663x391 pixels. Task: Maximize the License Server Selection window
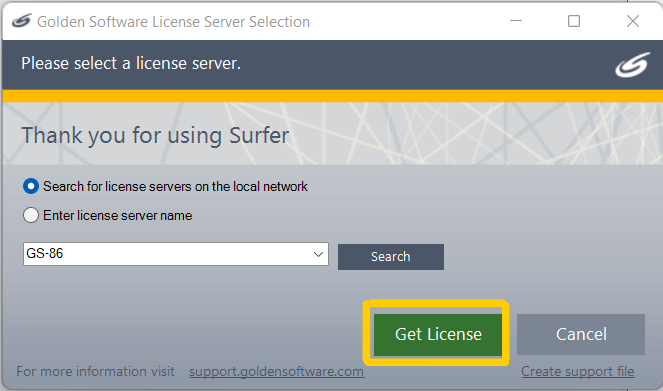click(x=574, y=21)
